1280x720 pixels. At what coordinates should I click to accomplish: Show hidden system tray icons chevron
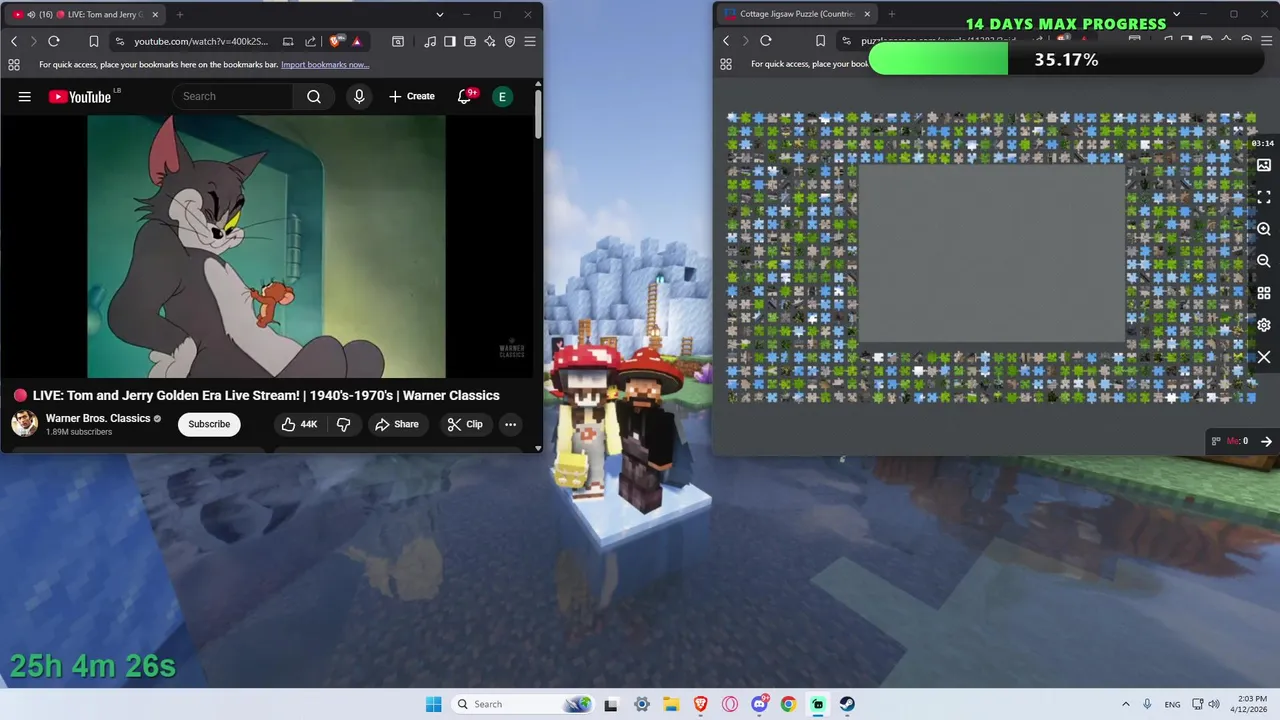coord(1125,704)
